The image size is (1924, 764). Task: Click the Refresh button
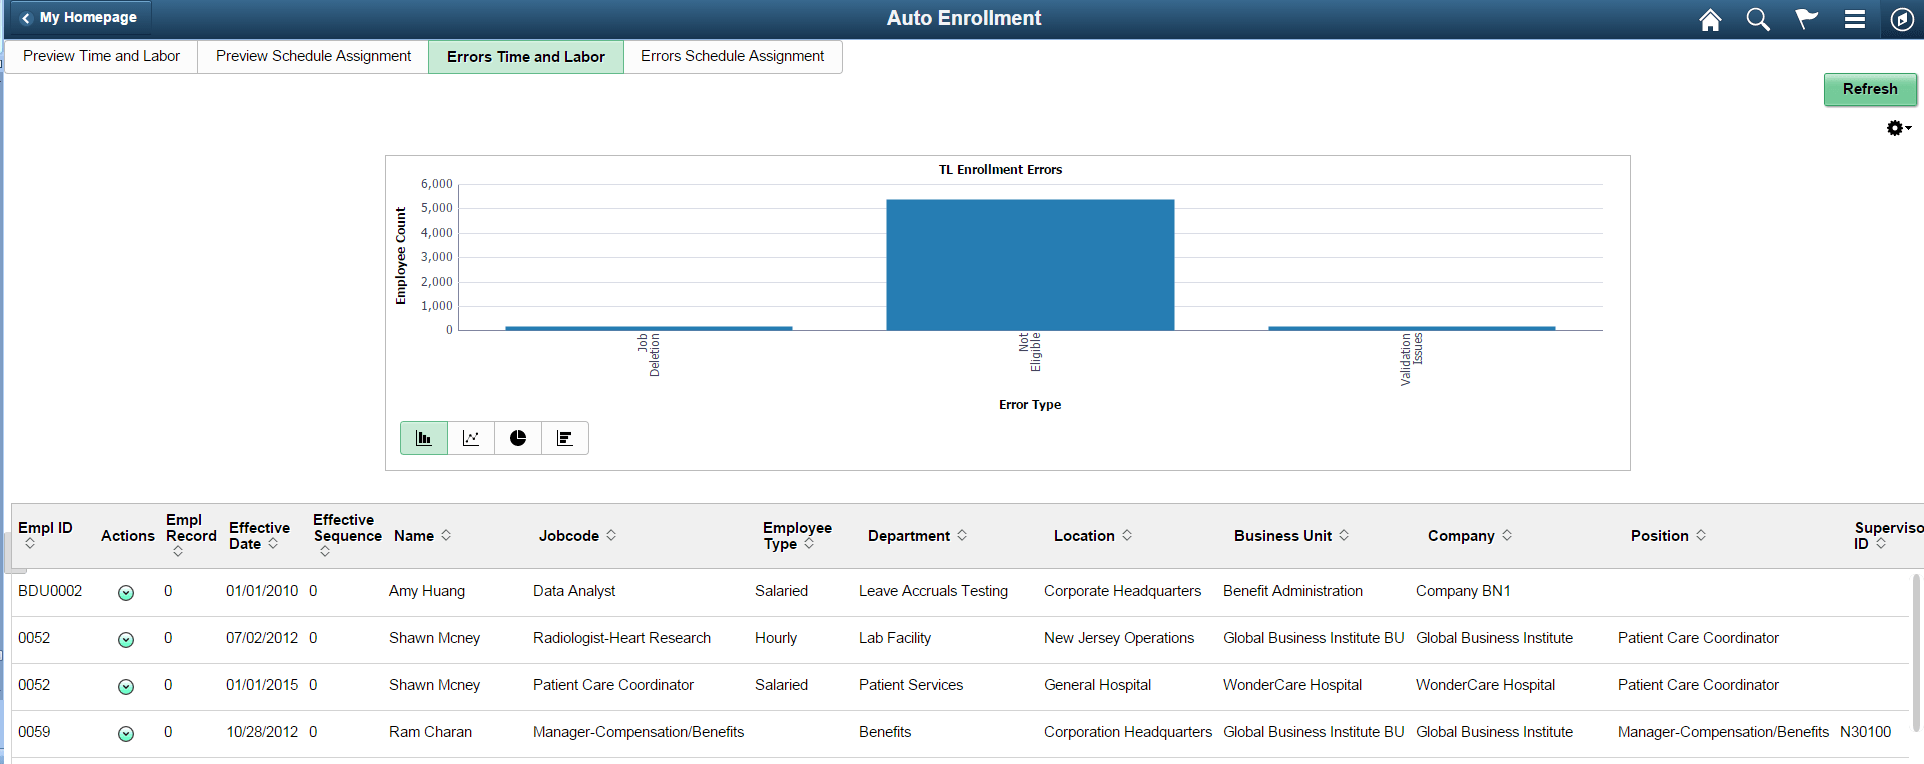1870,89
